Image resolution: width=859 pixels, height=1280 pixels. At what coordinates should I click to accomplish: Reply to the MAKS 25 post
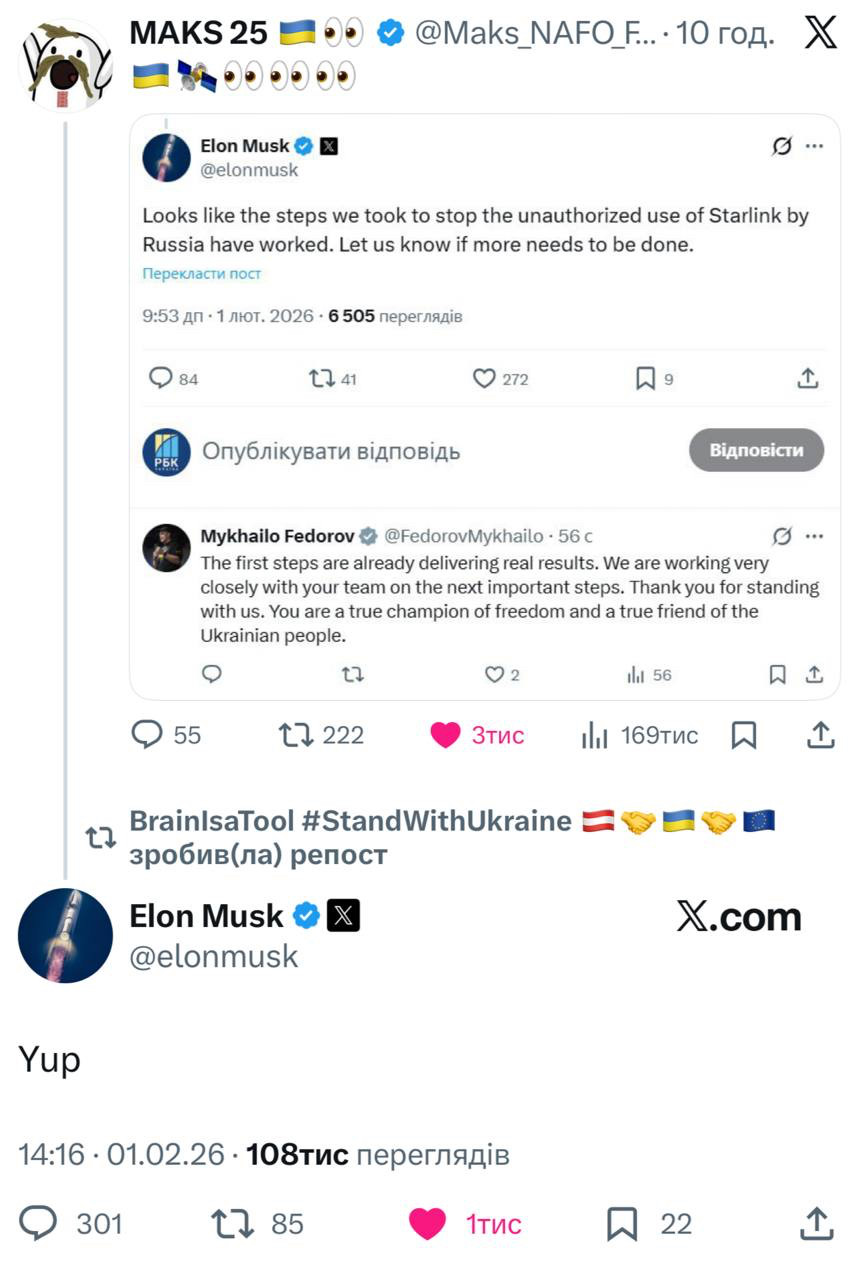click(148, 735)
